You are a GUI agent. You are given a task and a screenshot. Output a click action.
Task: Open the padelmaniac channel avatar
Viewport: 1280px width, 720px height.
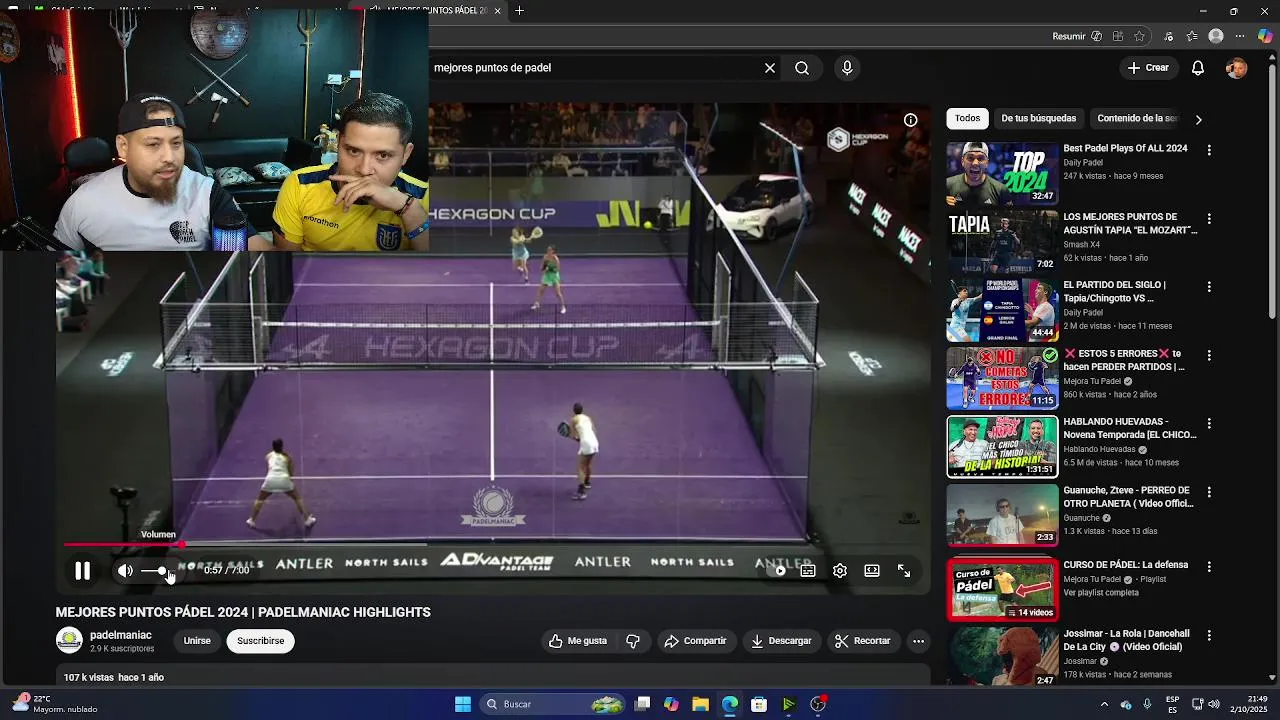69,640
